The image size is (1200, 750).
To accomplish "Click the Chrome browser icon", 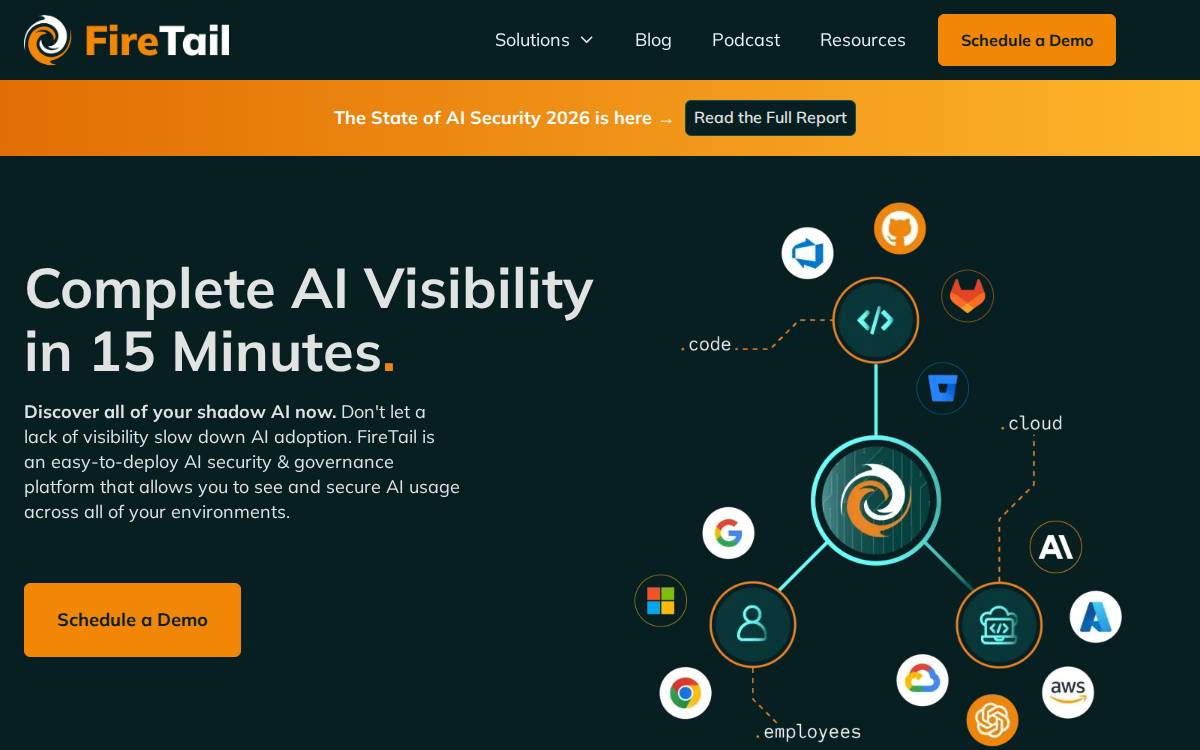I will 685,693.
